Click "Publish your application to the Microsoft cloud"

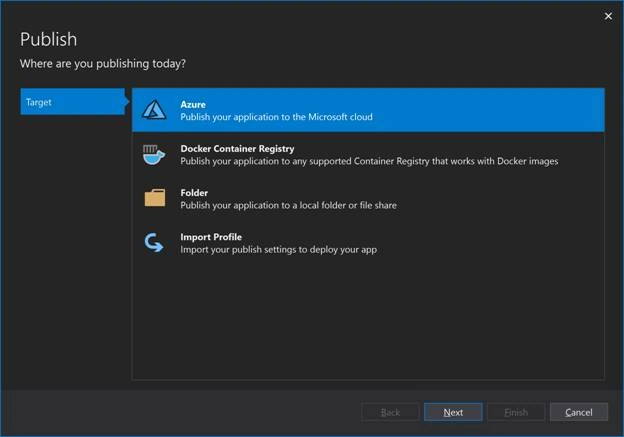277,117
